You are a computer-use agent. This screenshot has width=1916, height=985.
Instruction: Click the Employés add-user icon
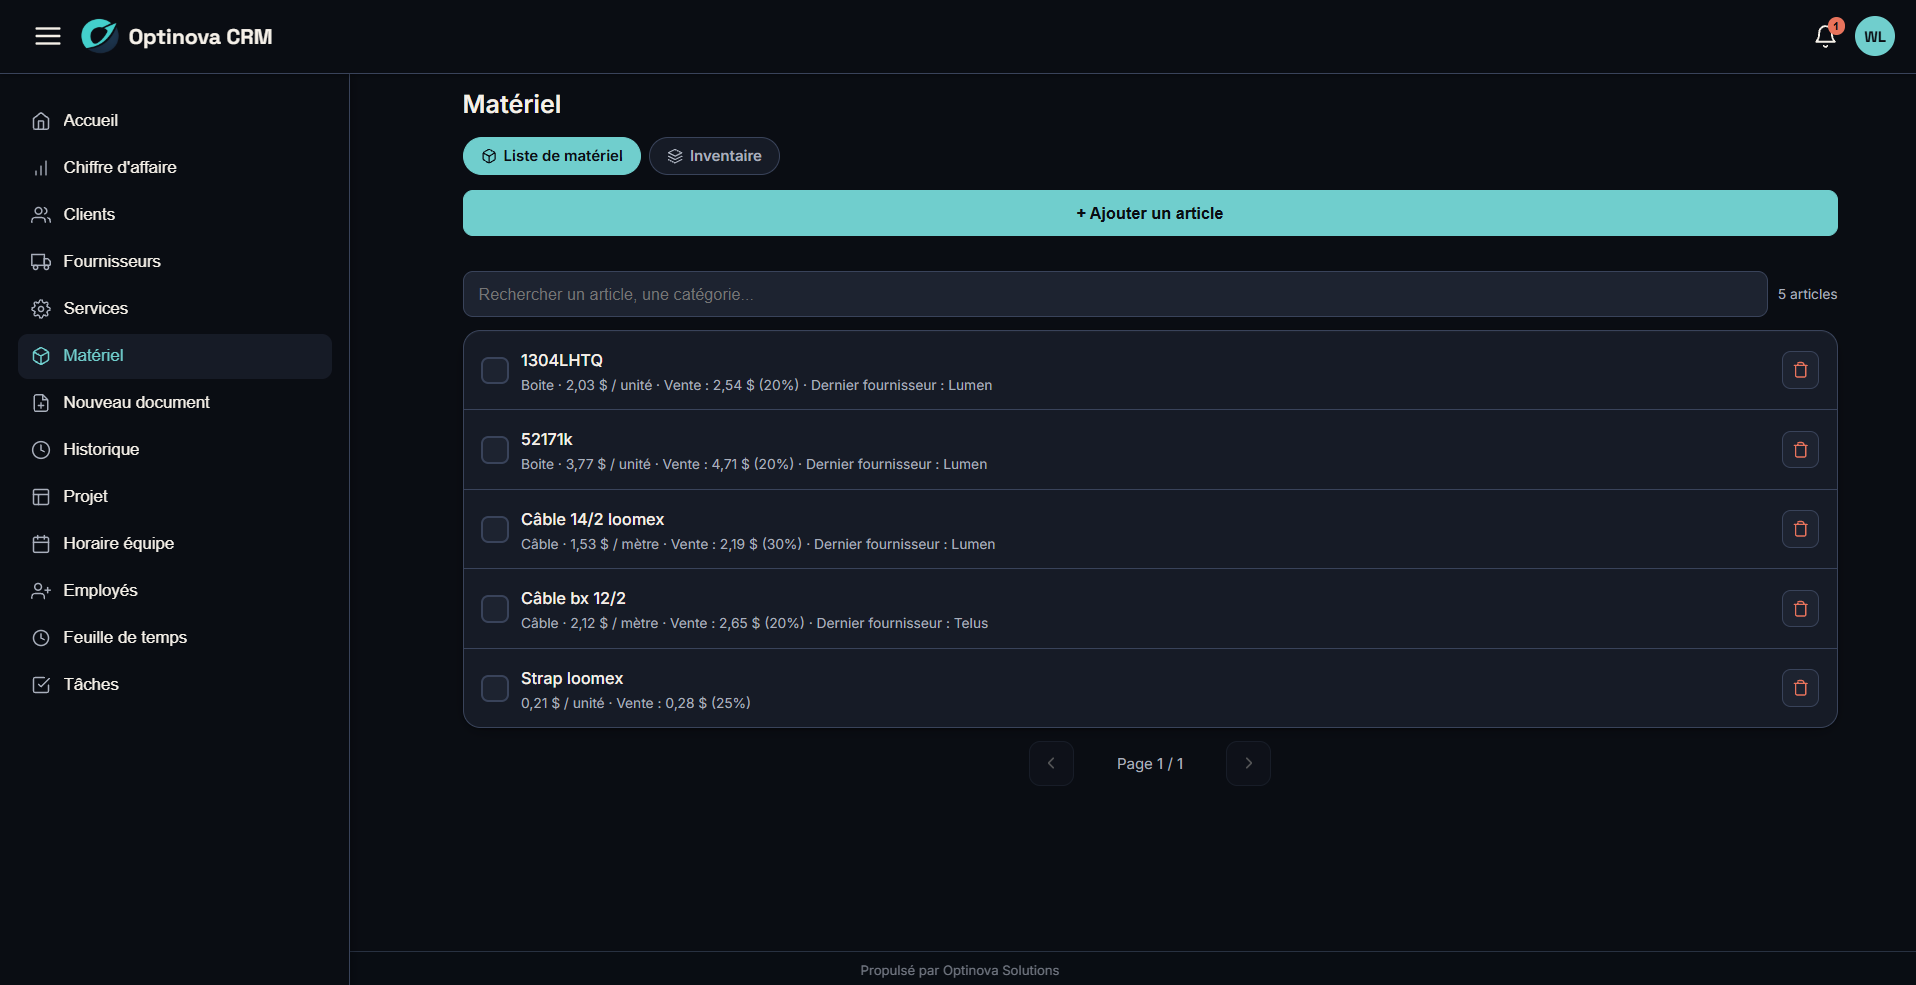tap(41, 591)
